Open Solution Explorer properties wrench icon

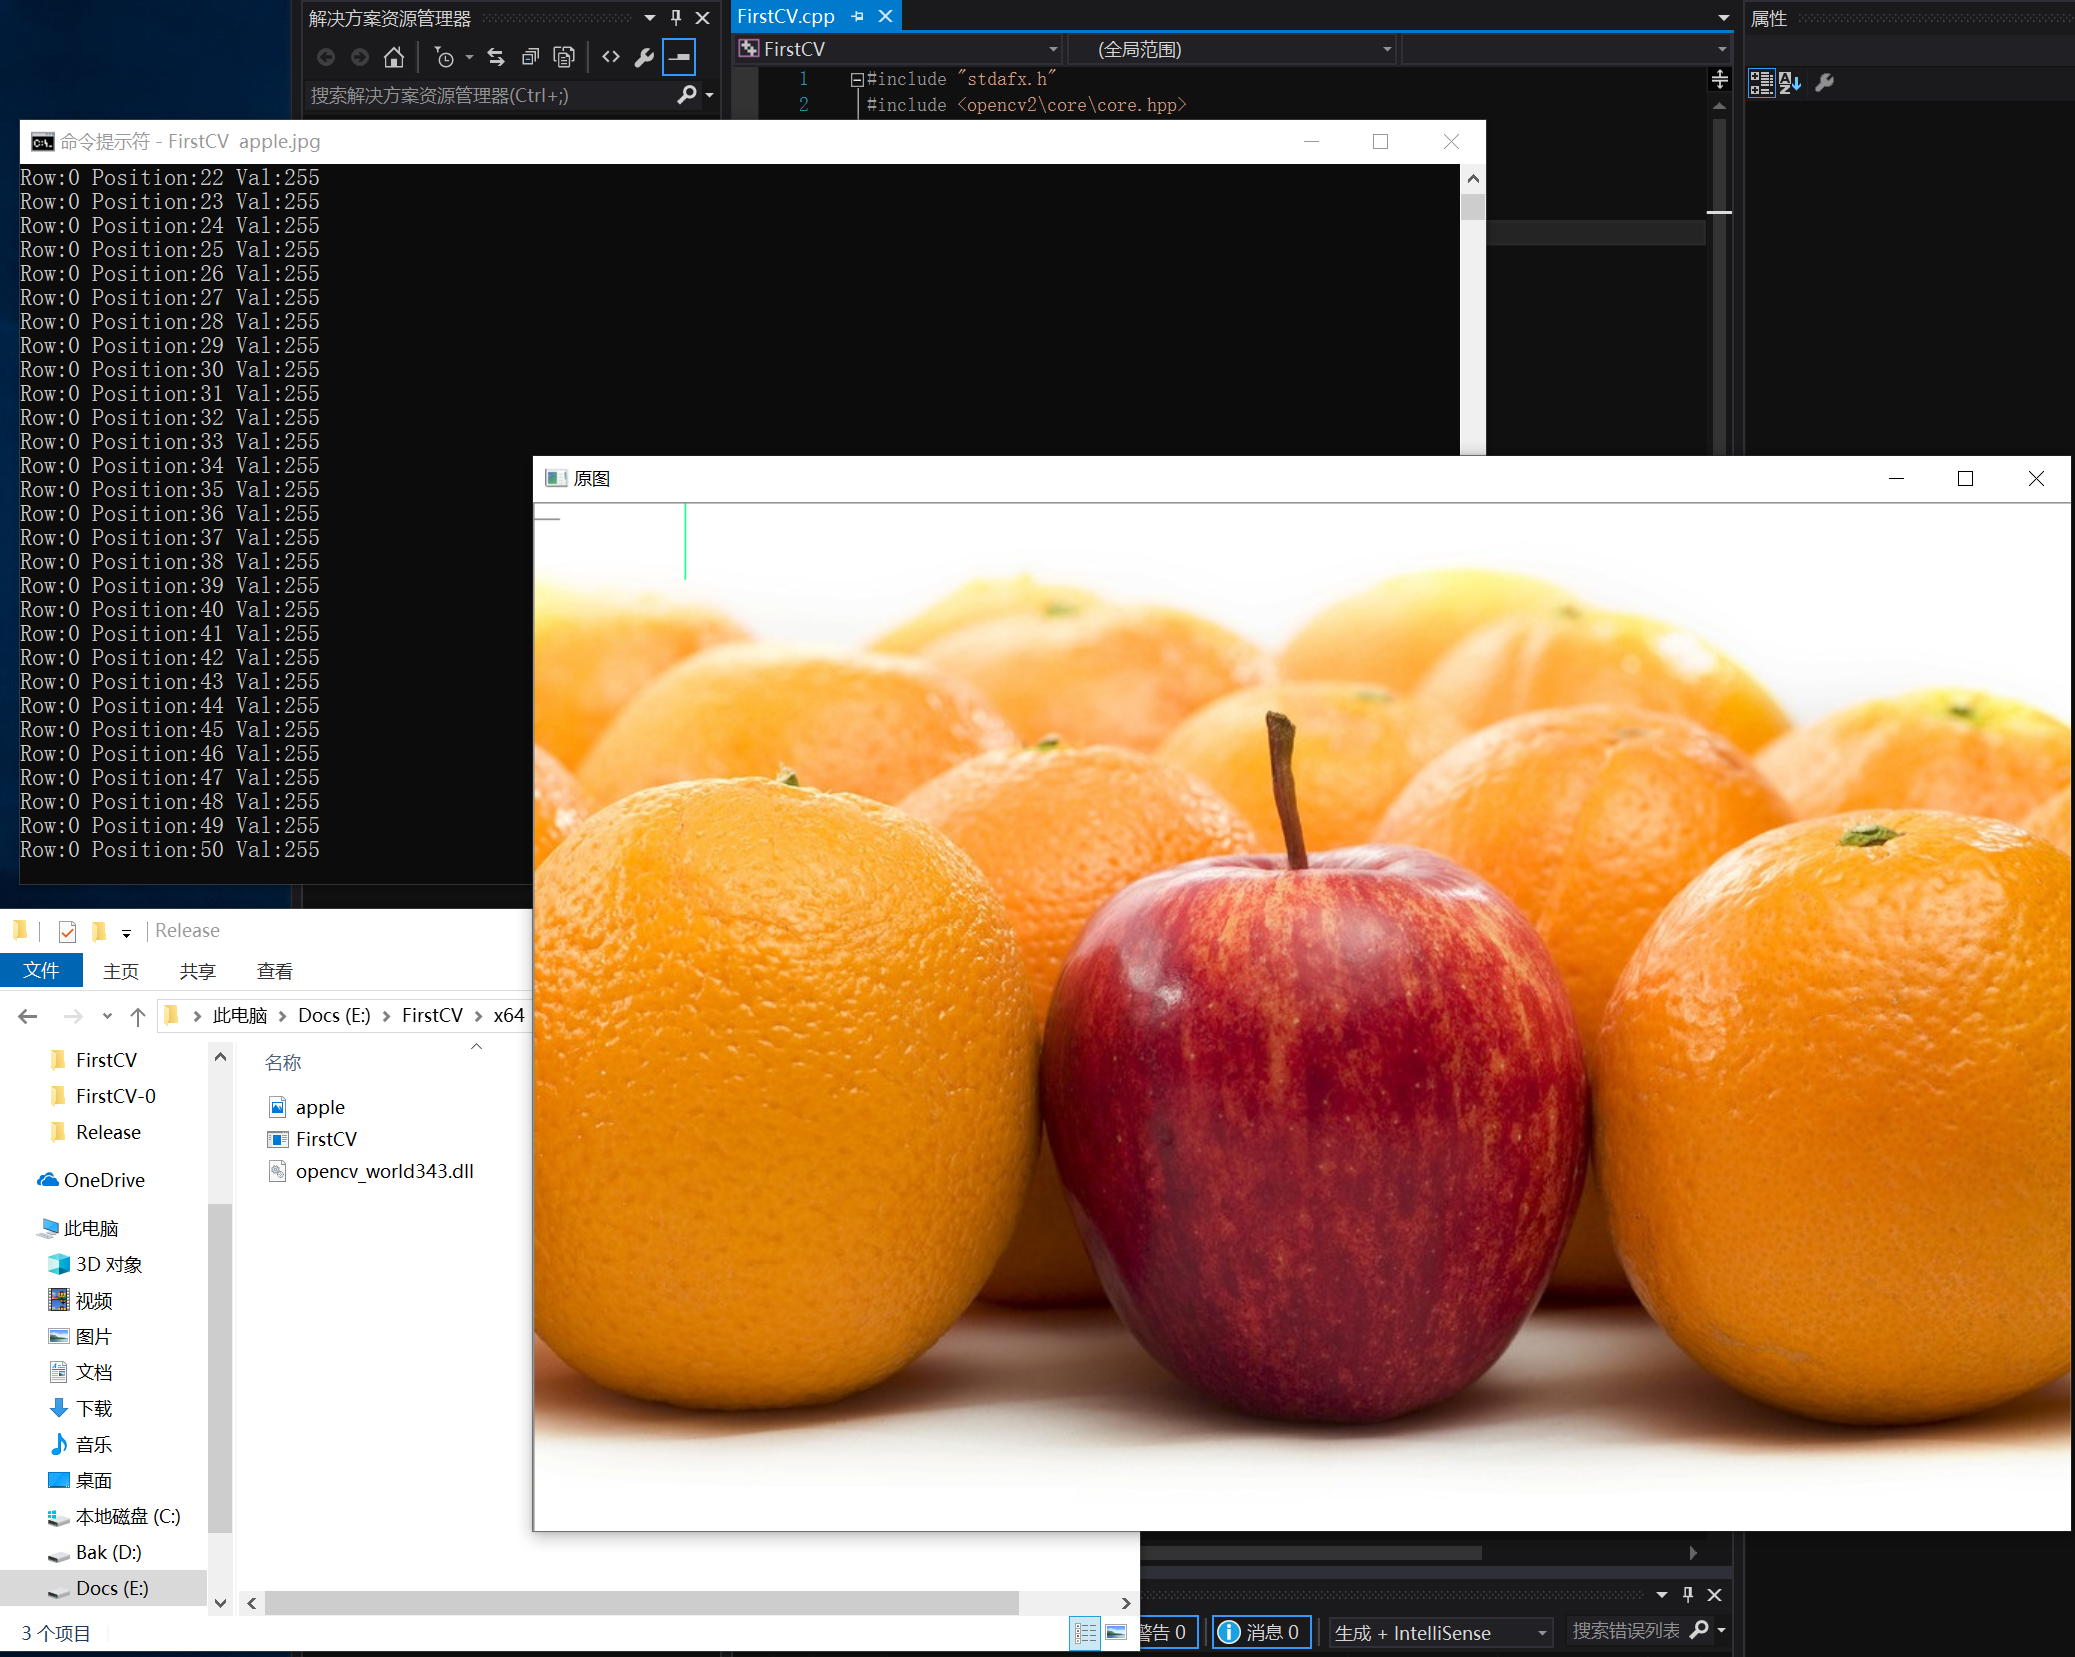tap(644, 57)
